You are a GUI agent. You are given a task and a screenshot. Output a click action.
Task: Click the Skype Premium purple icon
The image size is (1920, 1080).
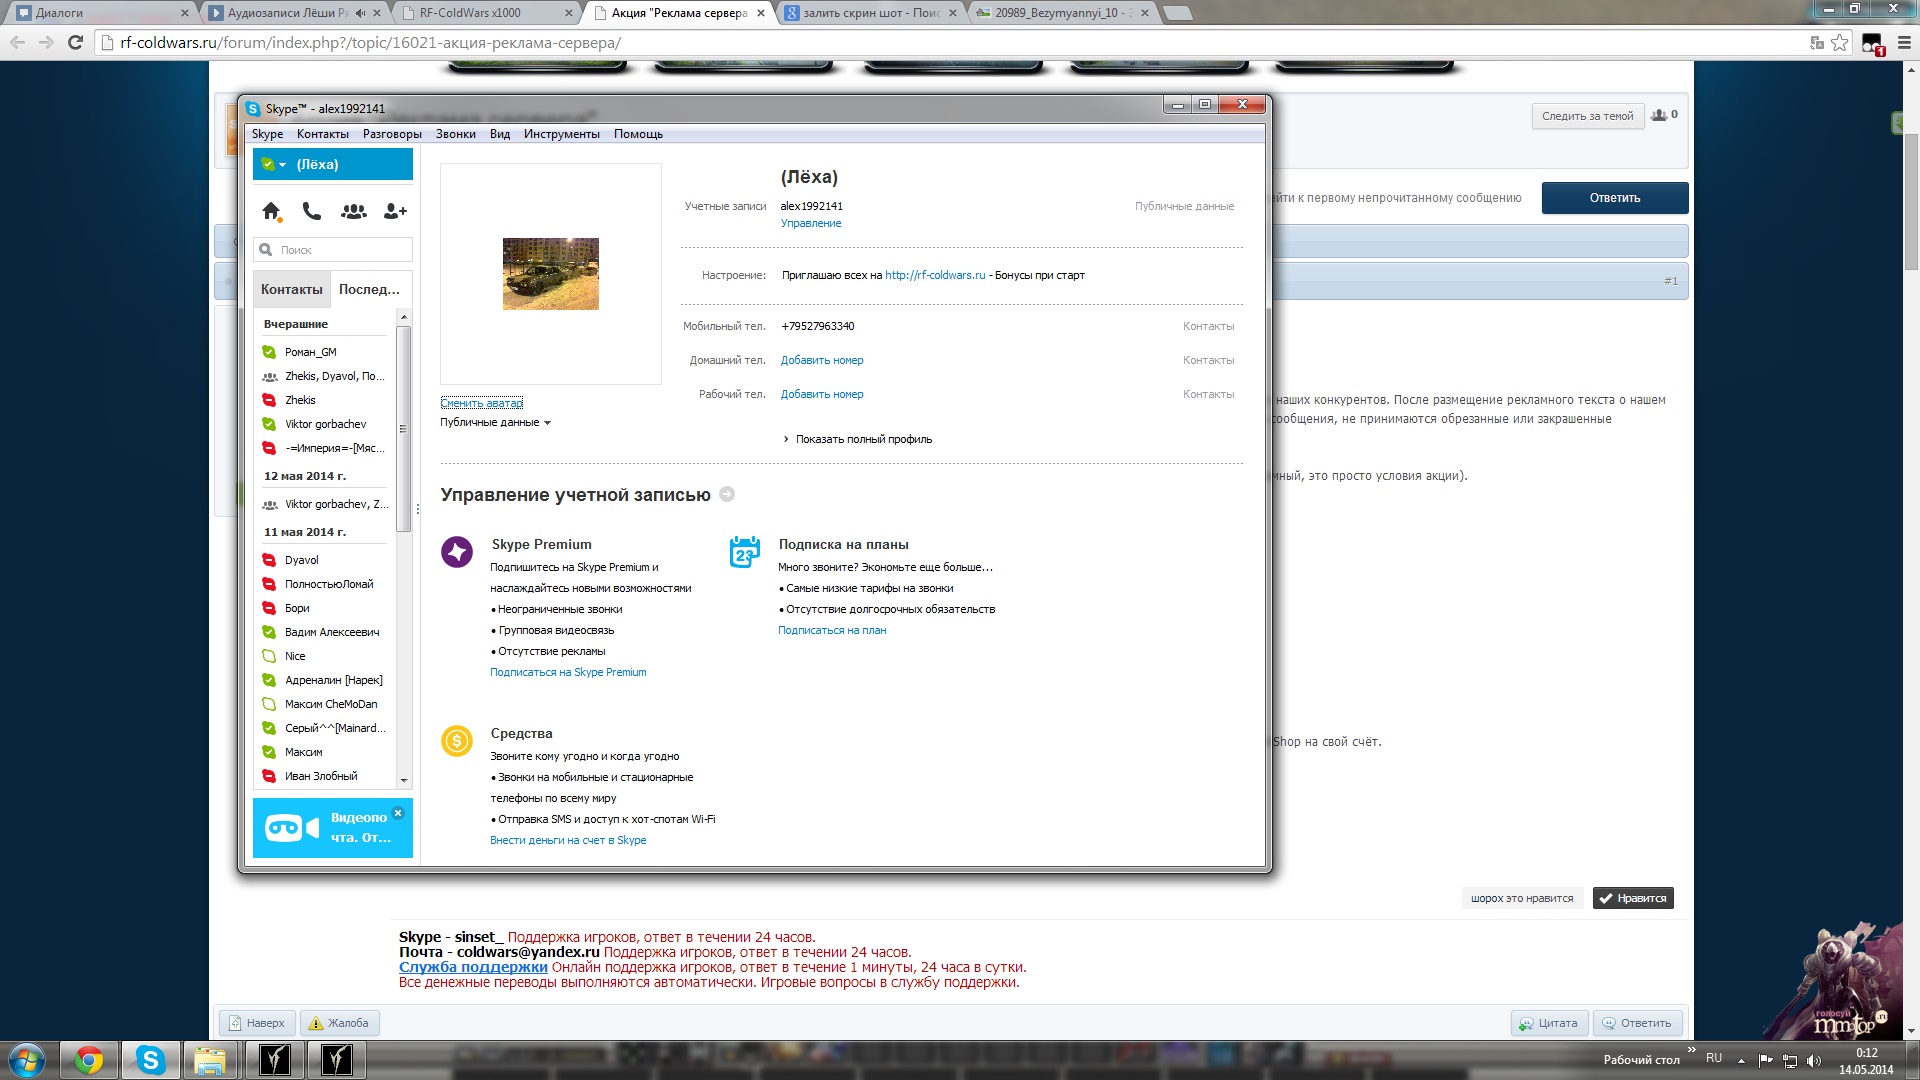point(457,551)
